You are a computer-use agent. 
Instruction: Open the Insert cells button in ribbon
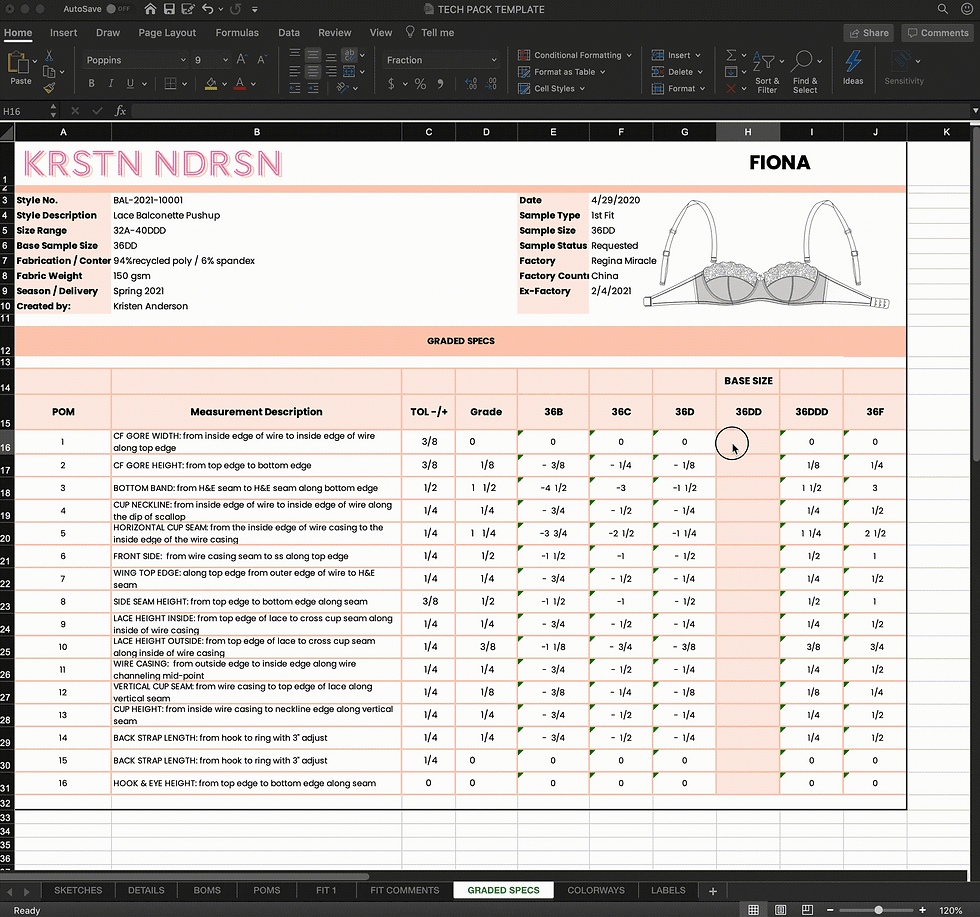tap(676, 55)
